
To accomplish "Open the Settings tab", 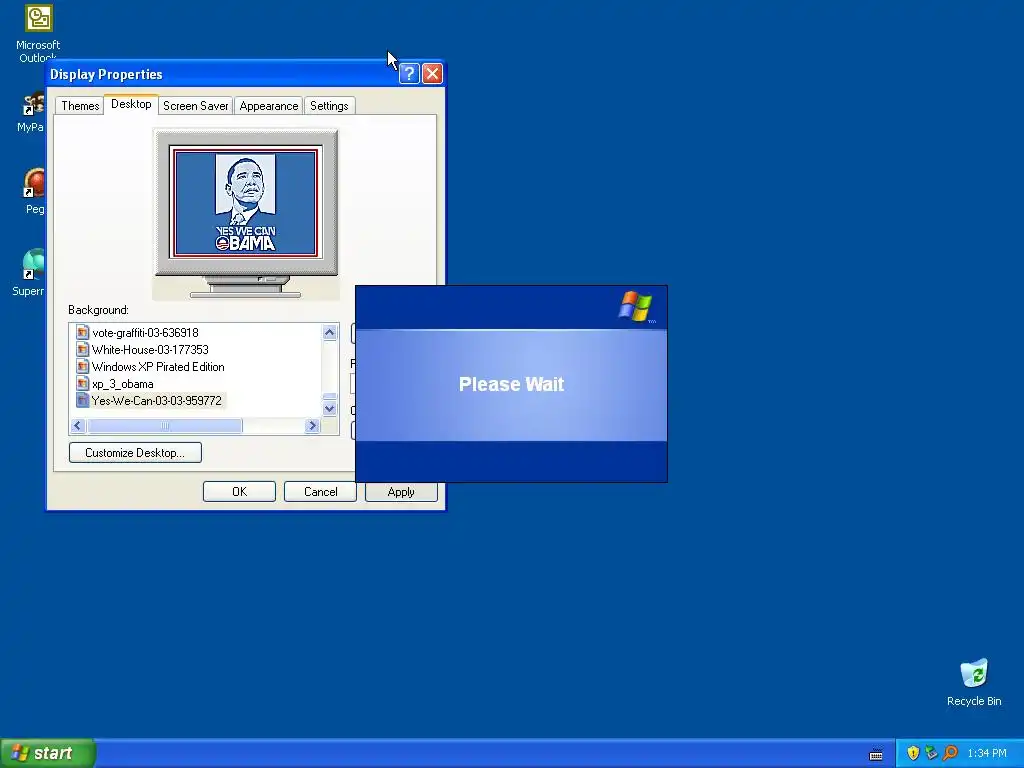I will click(x=329, y=106).
